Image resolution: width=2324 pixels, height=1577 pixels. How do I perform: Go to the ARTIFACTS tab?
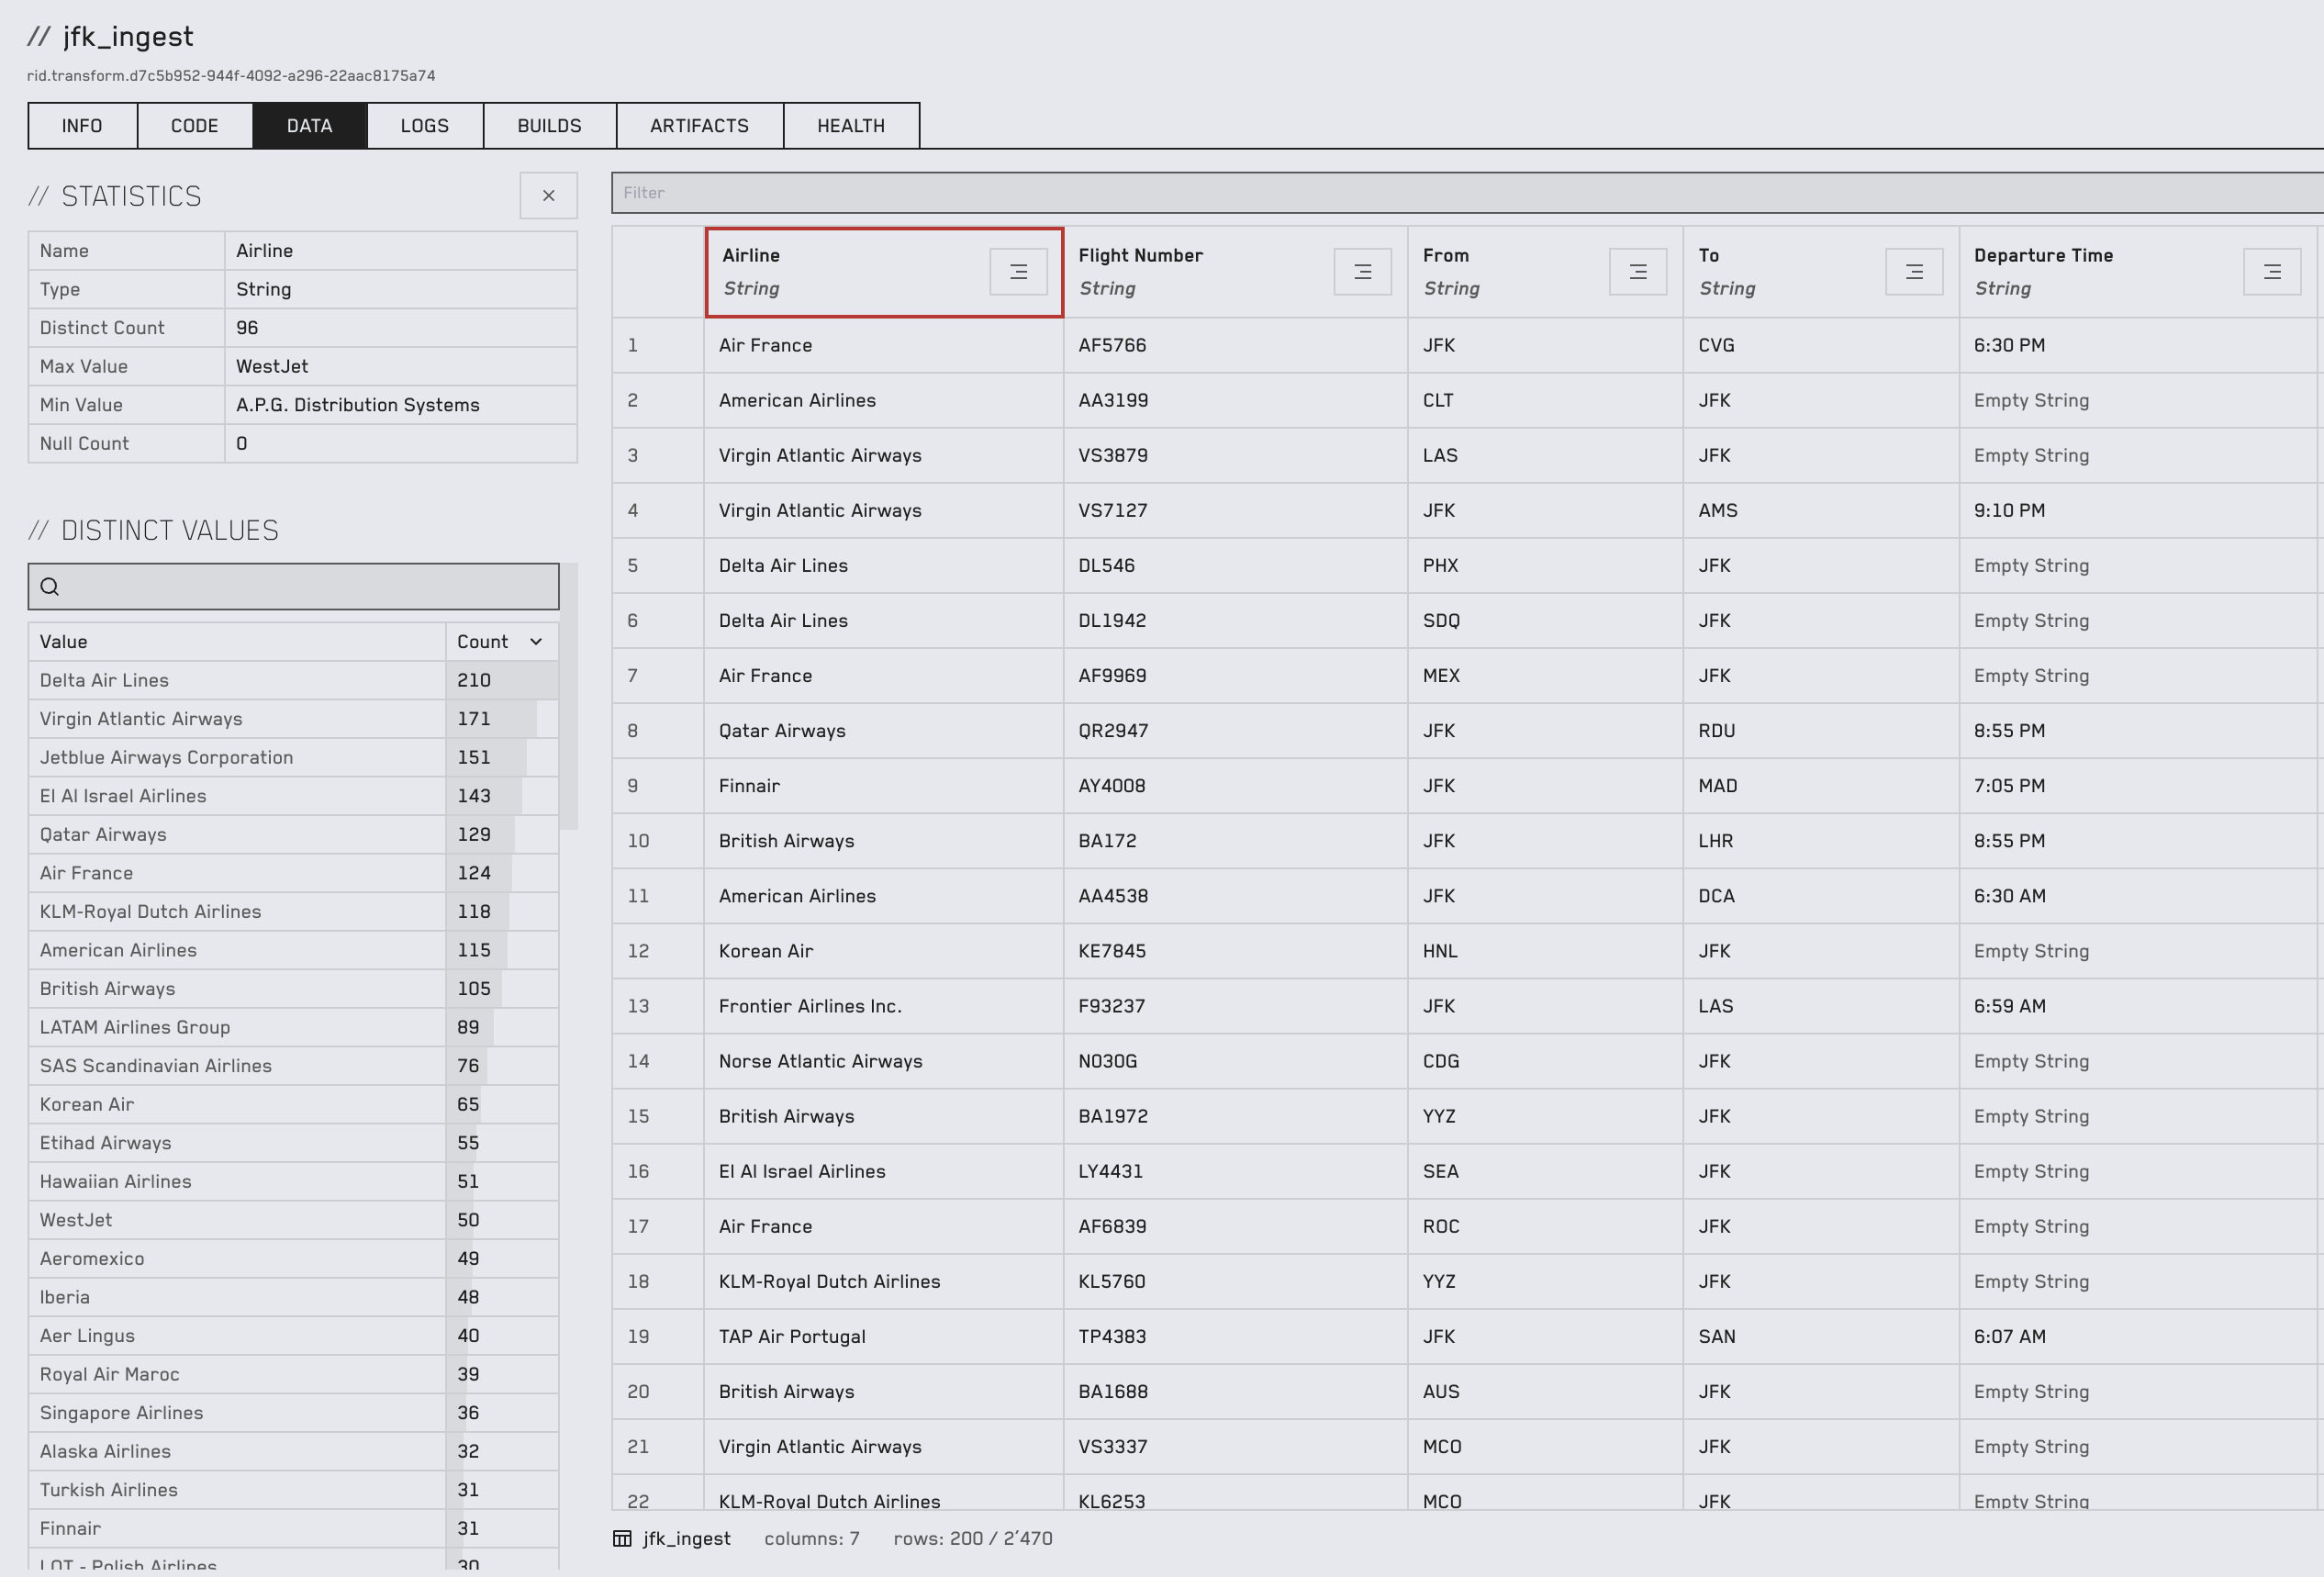699,126
